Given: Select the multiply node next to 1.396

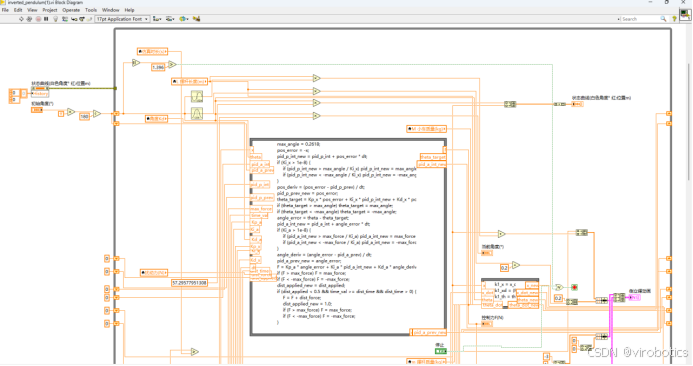Looking at the screenshot, I should (172, 65).
